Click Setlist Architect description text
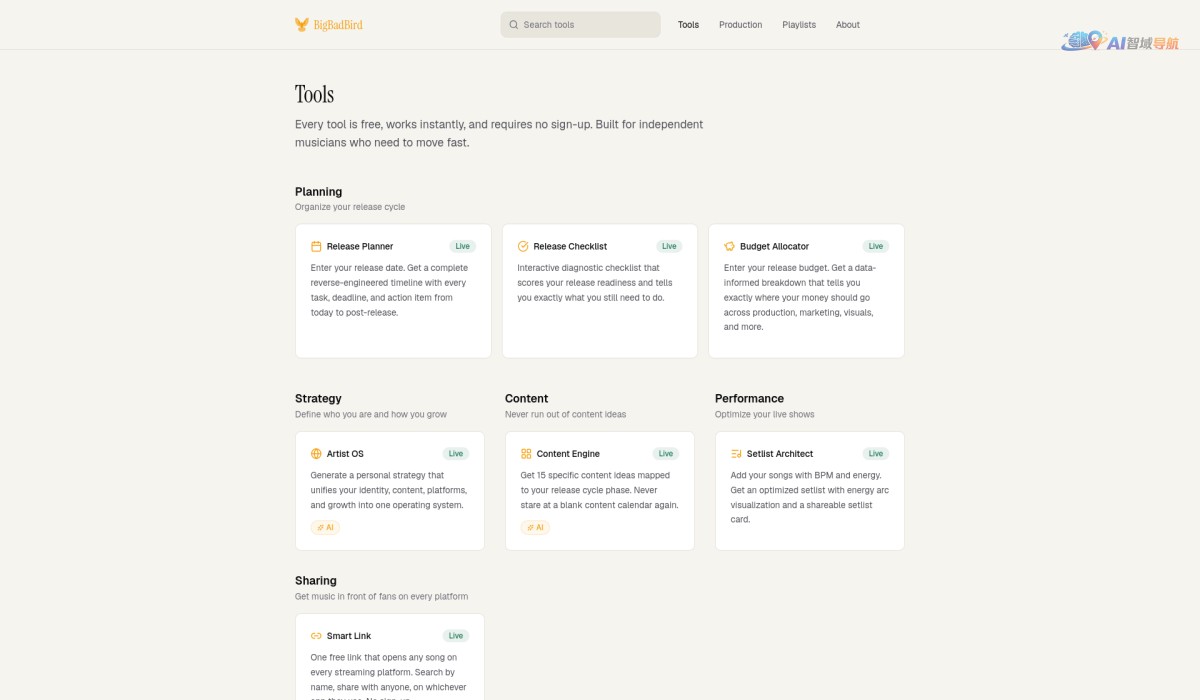The width and height of the screenshot is (1200, 700). (x=810, y=497)
